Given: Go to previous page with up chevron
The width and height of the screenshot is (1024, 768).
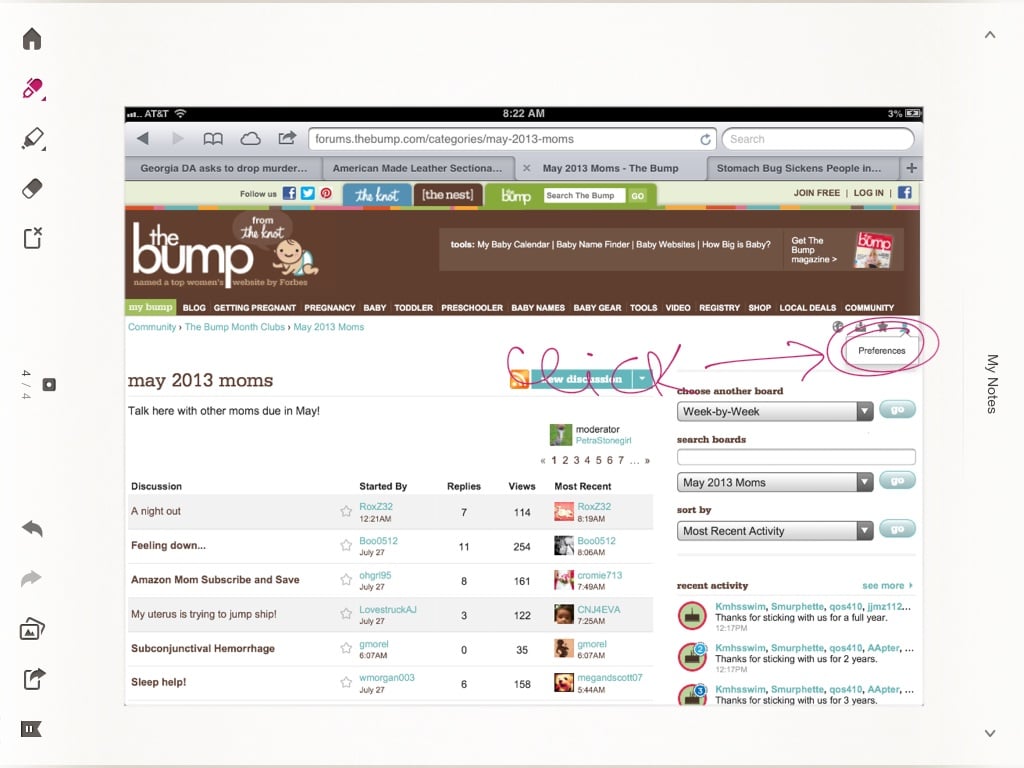Looking at the screenshot, I should 990,35.
